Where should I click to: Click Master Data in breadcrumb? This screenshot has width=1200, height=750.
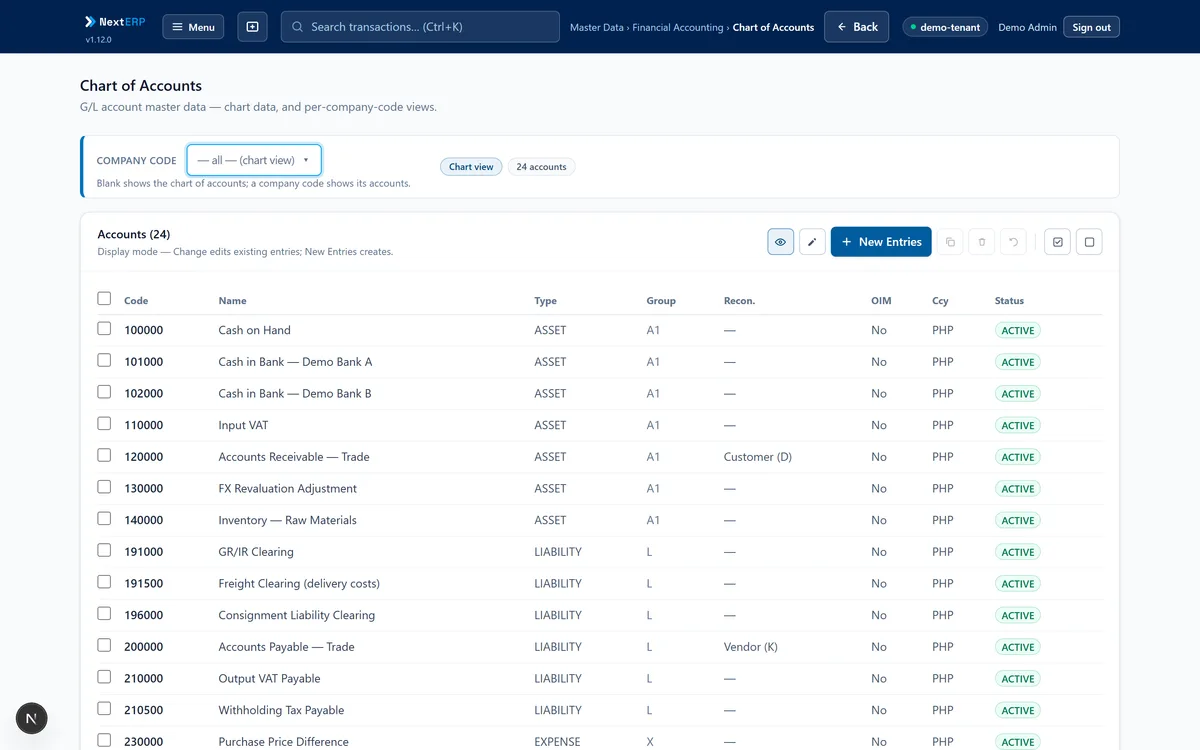point(597,28)
